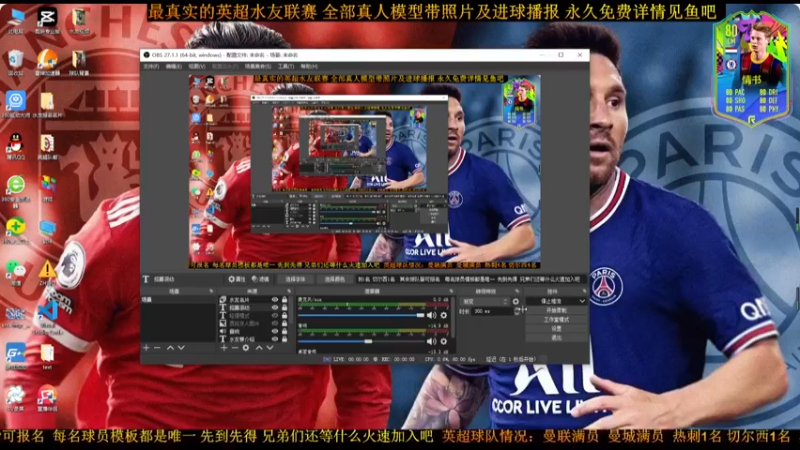
Task: Move source down using Sources panel arrow
Action: click(270, 347)
